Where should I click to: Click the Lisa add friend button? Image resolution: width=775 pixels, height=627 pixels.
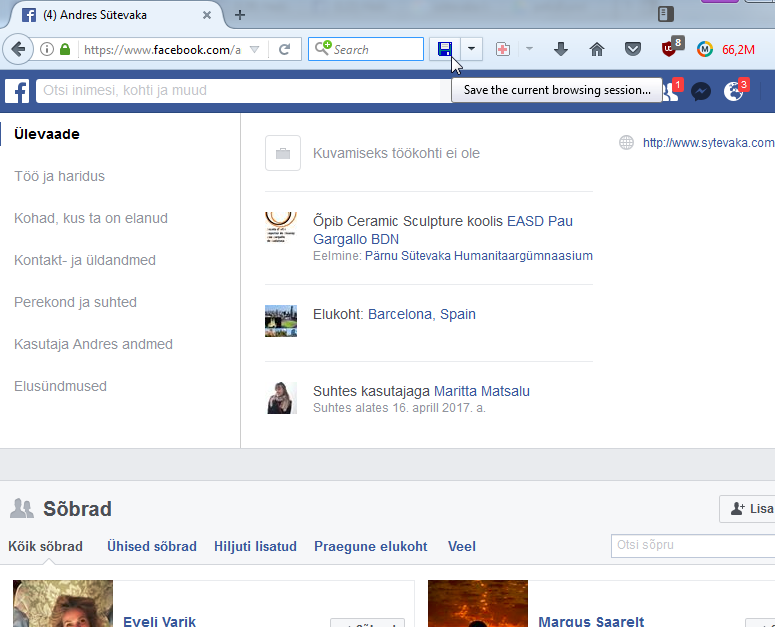click(x=747, y=509)
